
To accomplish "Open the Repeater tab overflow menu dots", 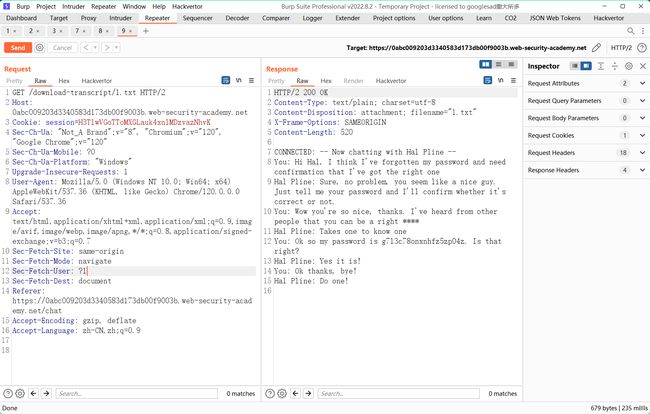I will [643, 31].
